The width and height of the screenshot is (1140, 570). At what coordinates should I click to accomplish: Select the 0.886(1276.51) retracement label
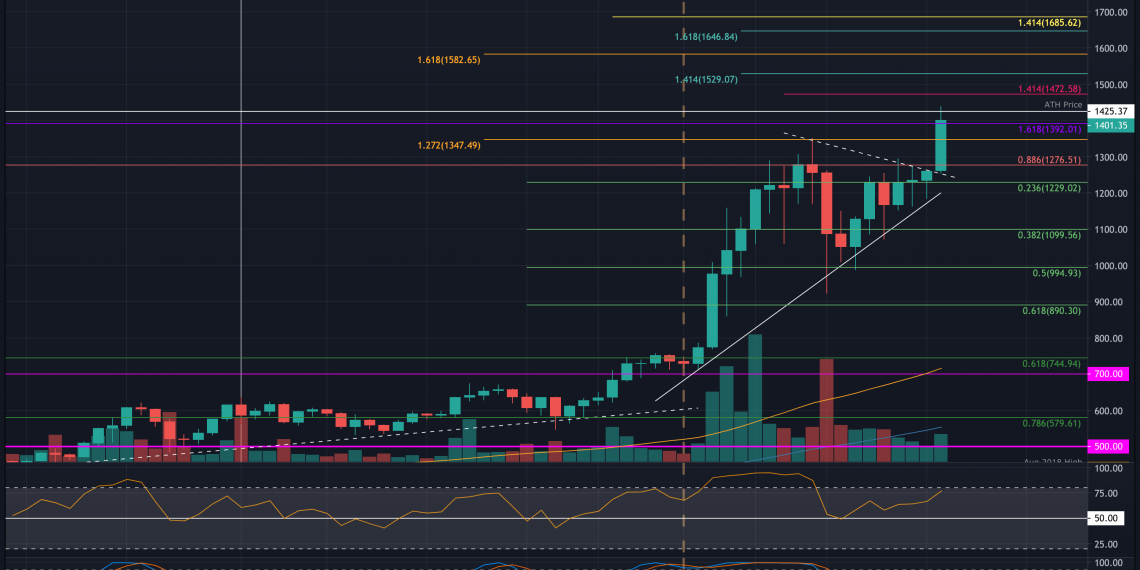[x=1049, y=160]
